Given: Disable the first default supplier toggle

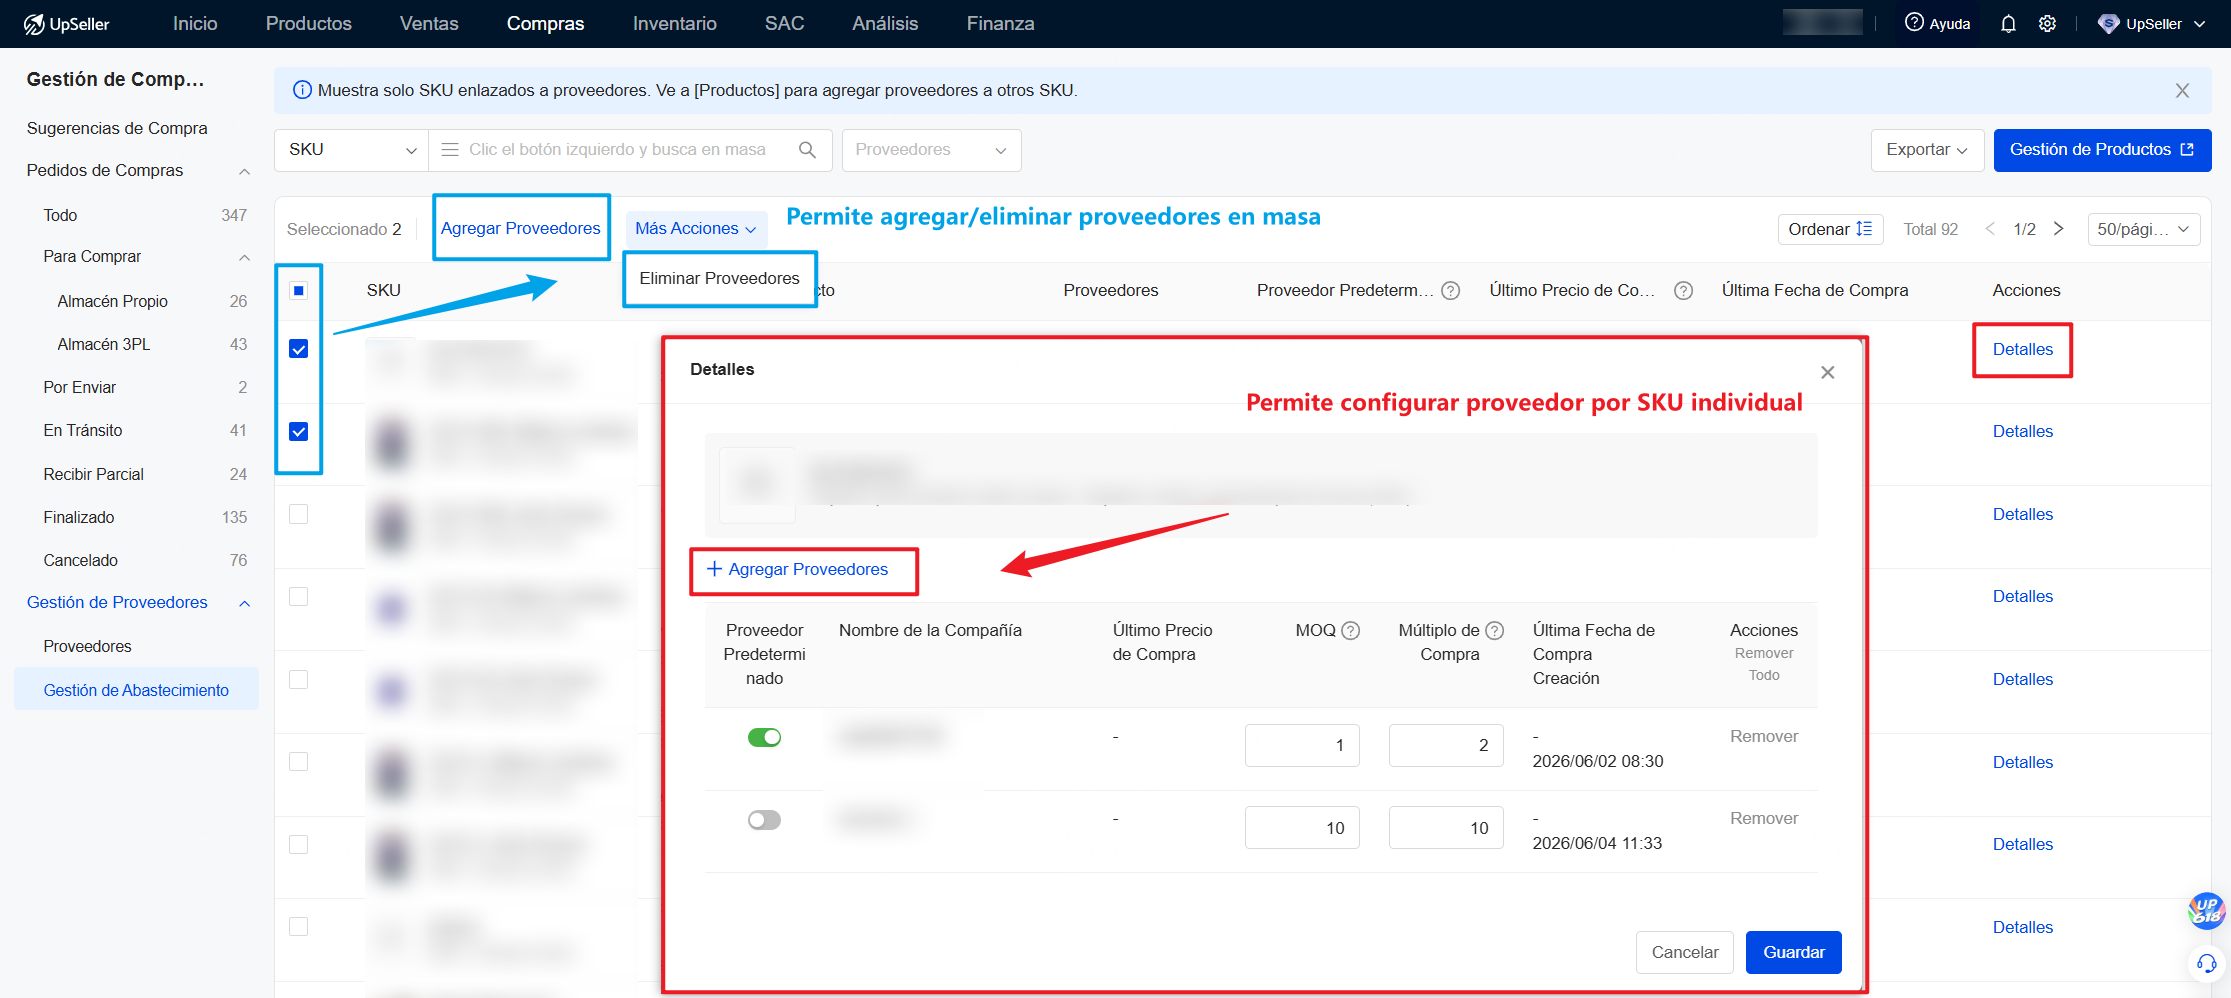Looking at the screenshot, I should (764, 737).
